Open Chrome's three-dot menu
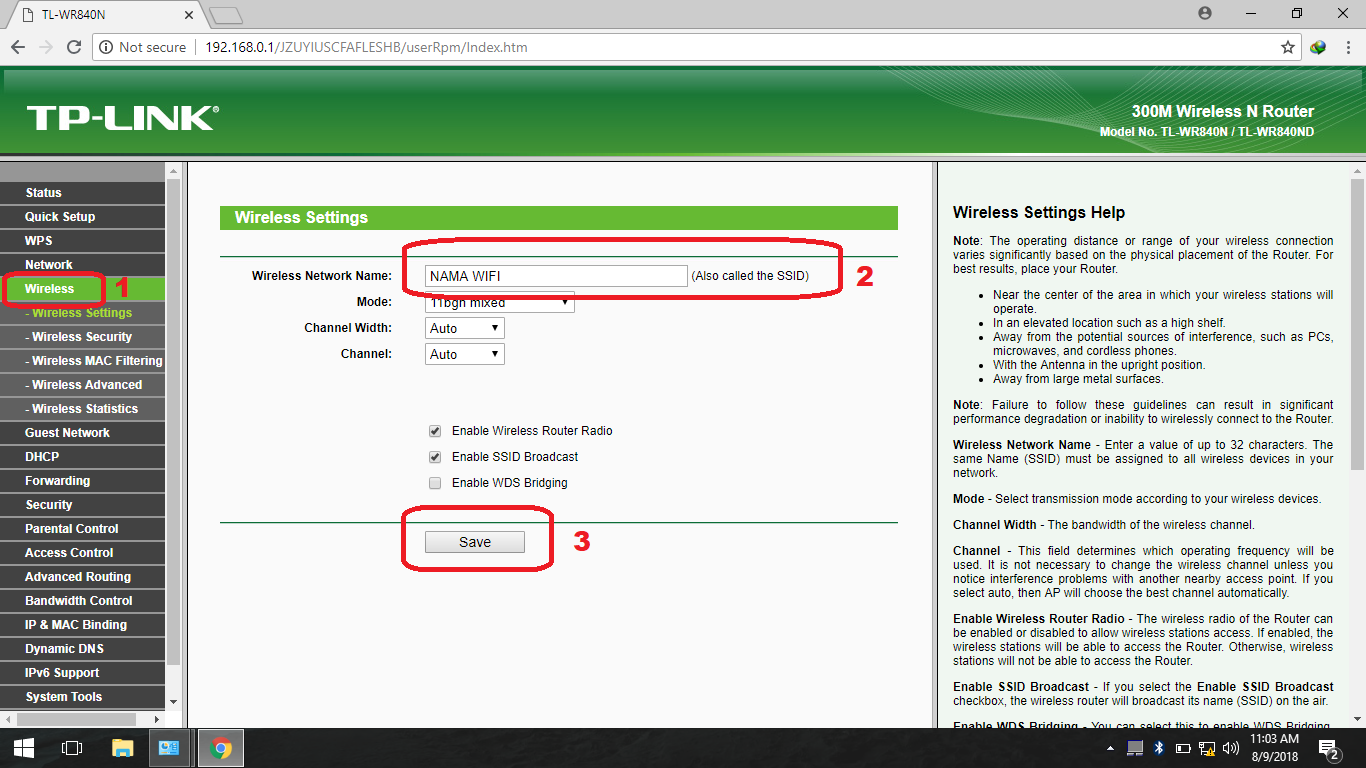Screen dimensions: 1366x768 1347,47
